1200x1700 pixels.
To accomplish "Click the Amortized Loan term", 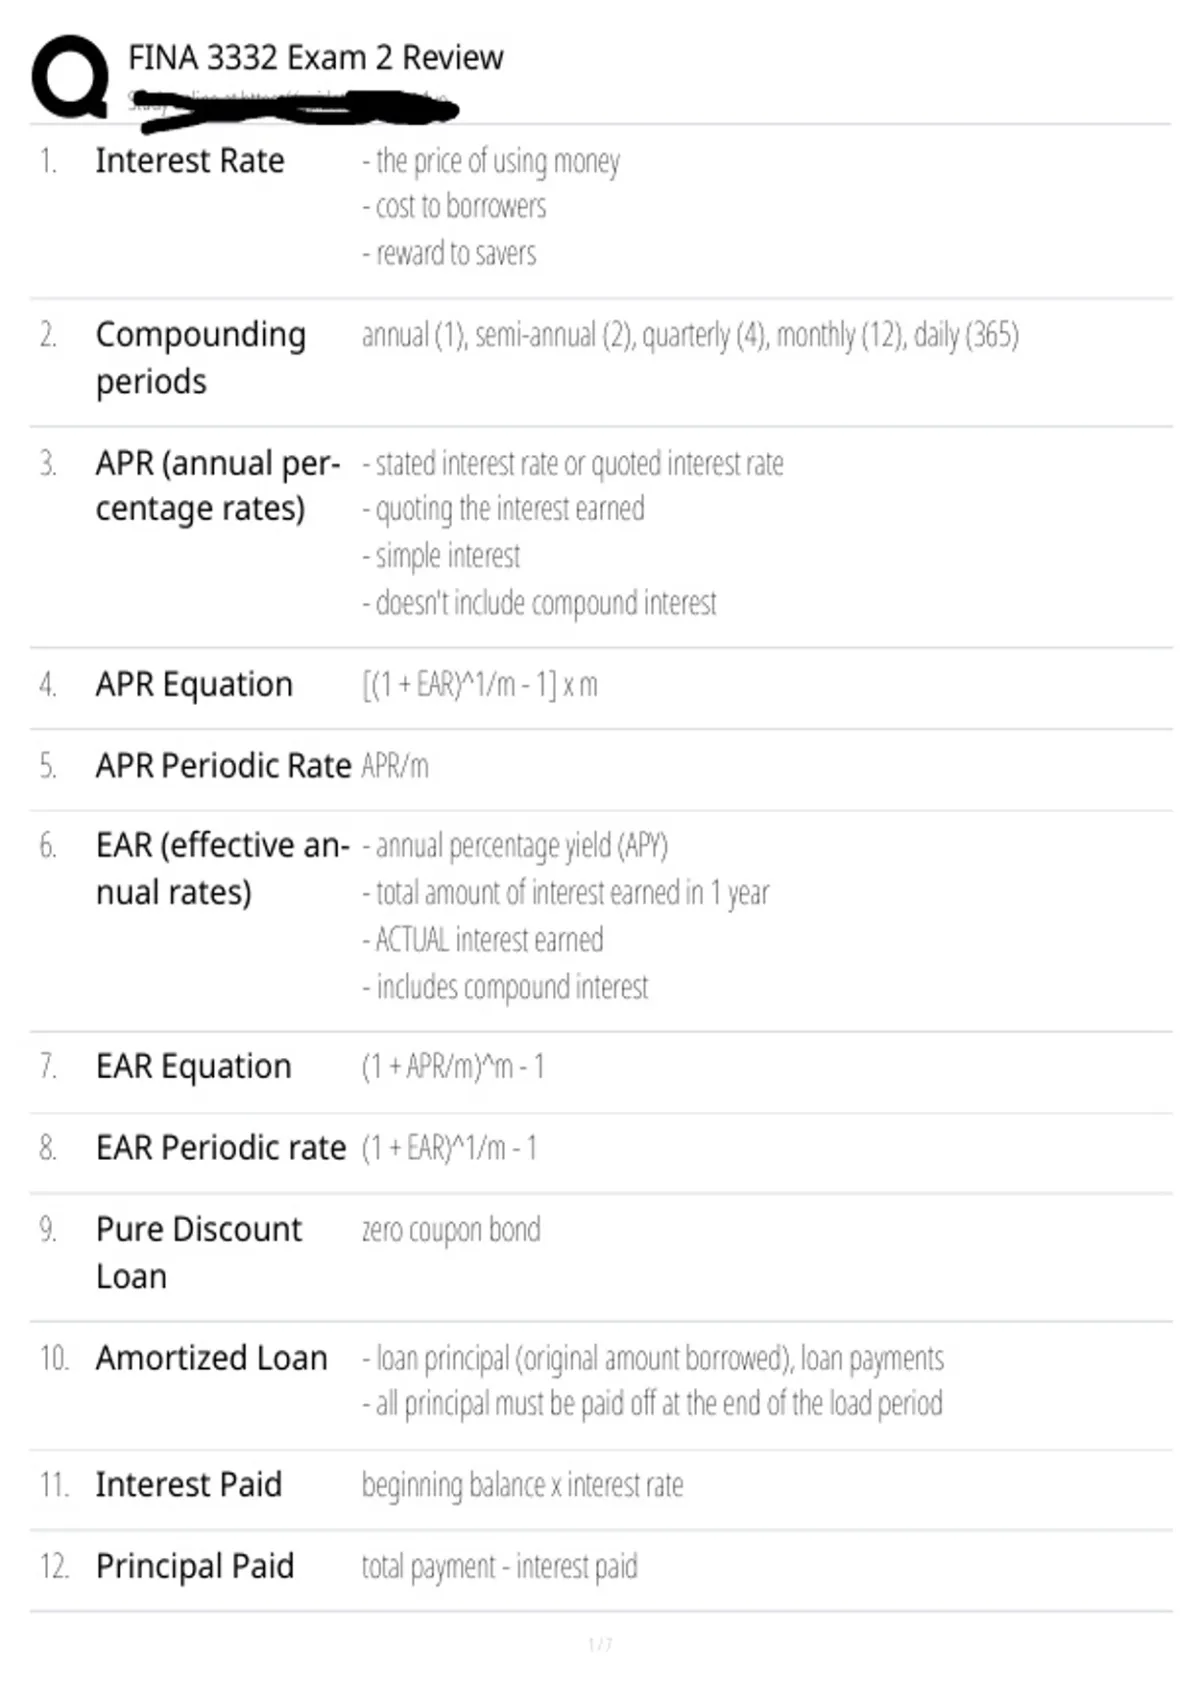I will [x=212, y=1358].
